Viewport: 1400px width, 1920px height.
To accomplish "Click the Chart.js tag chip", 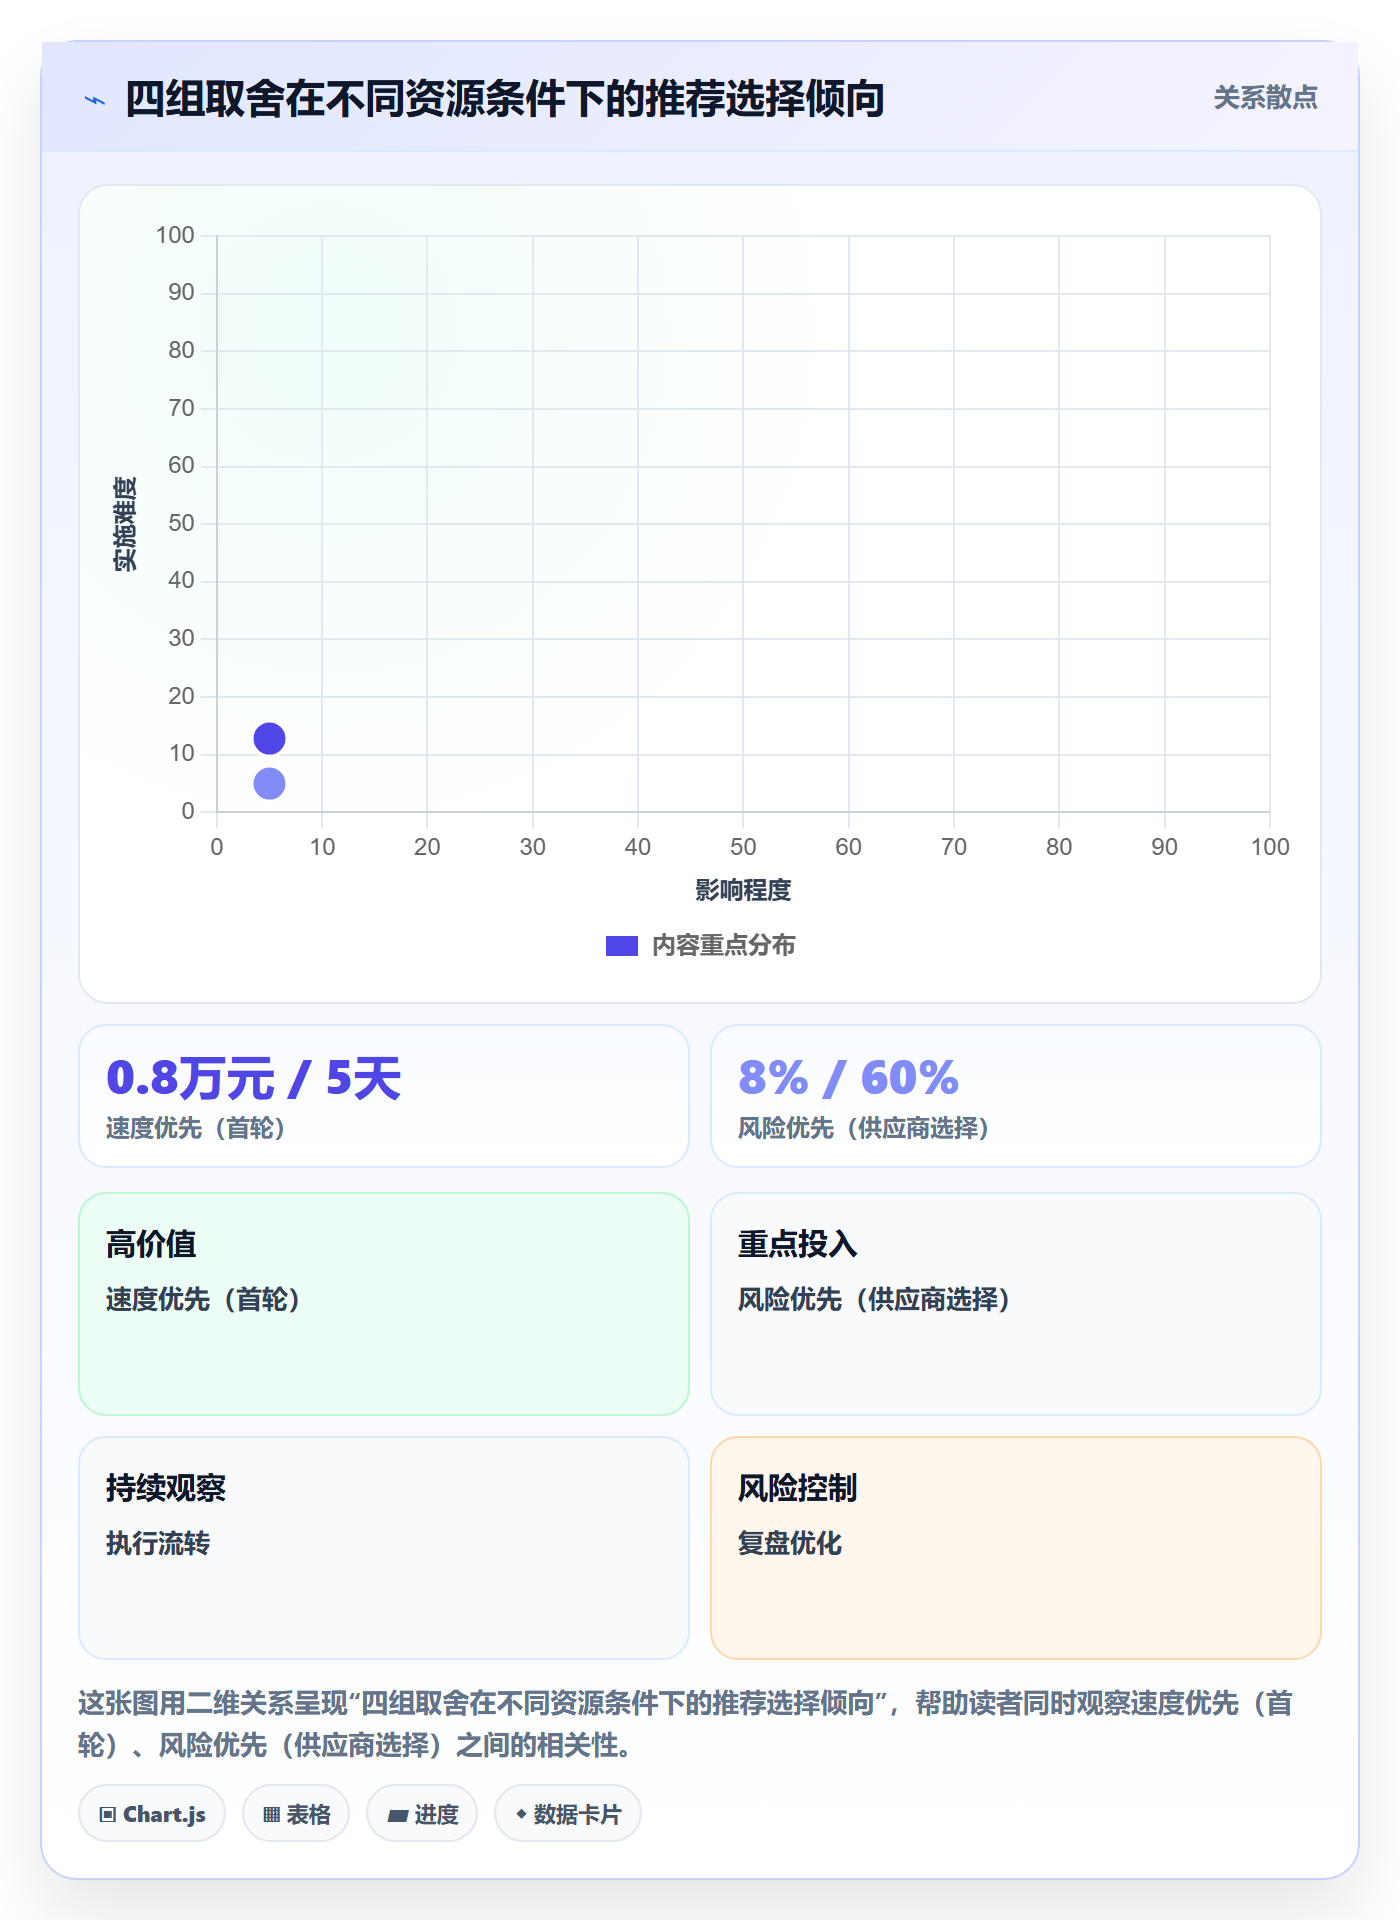I will point(152,1814).
